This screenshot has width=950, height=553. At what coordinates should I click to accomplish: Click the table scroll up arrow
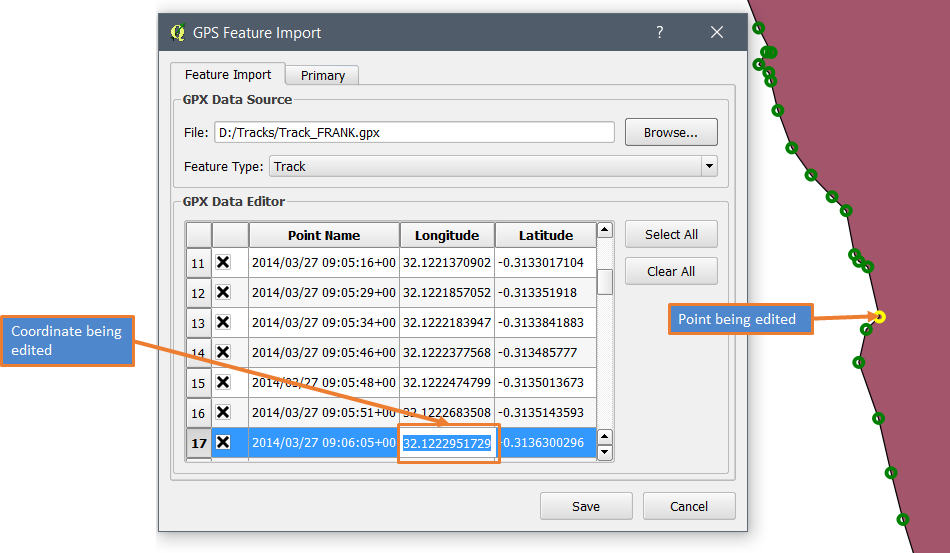tap(604, 231)
